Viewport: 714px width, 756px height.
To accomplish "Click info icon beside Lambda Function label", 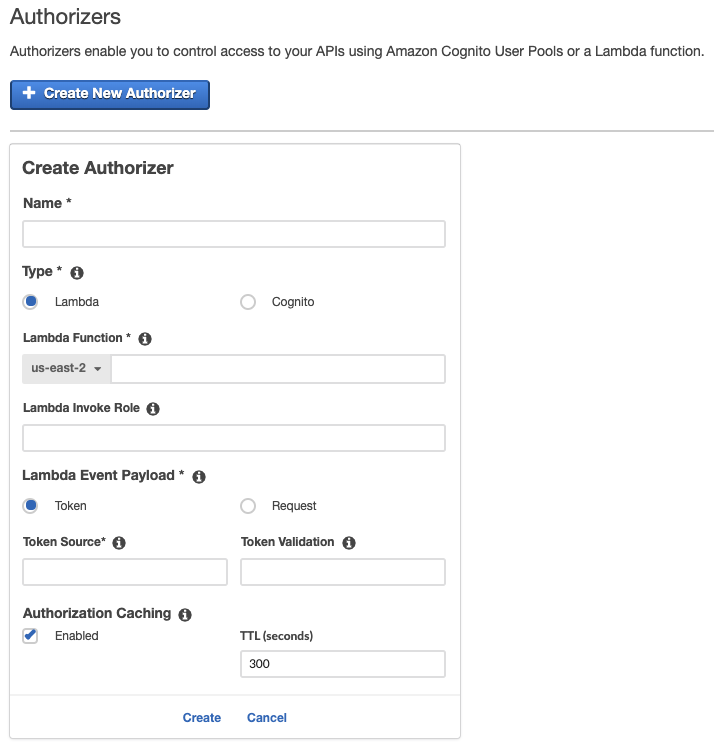I will click(144, 339).
